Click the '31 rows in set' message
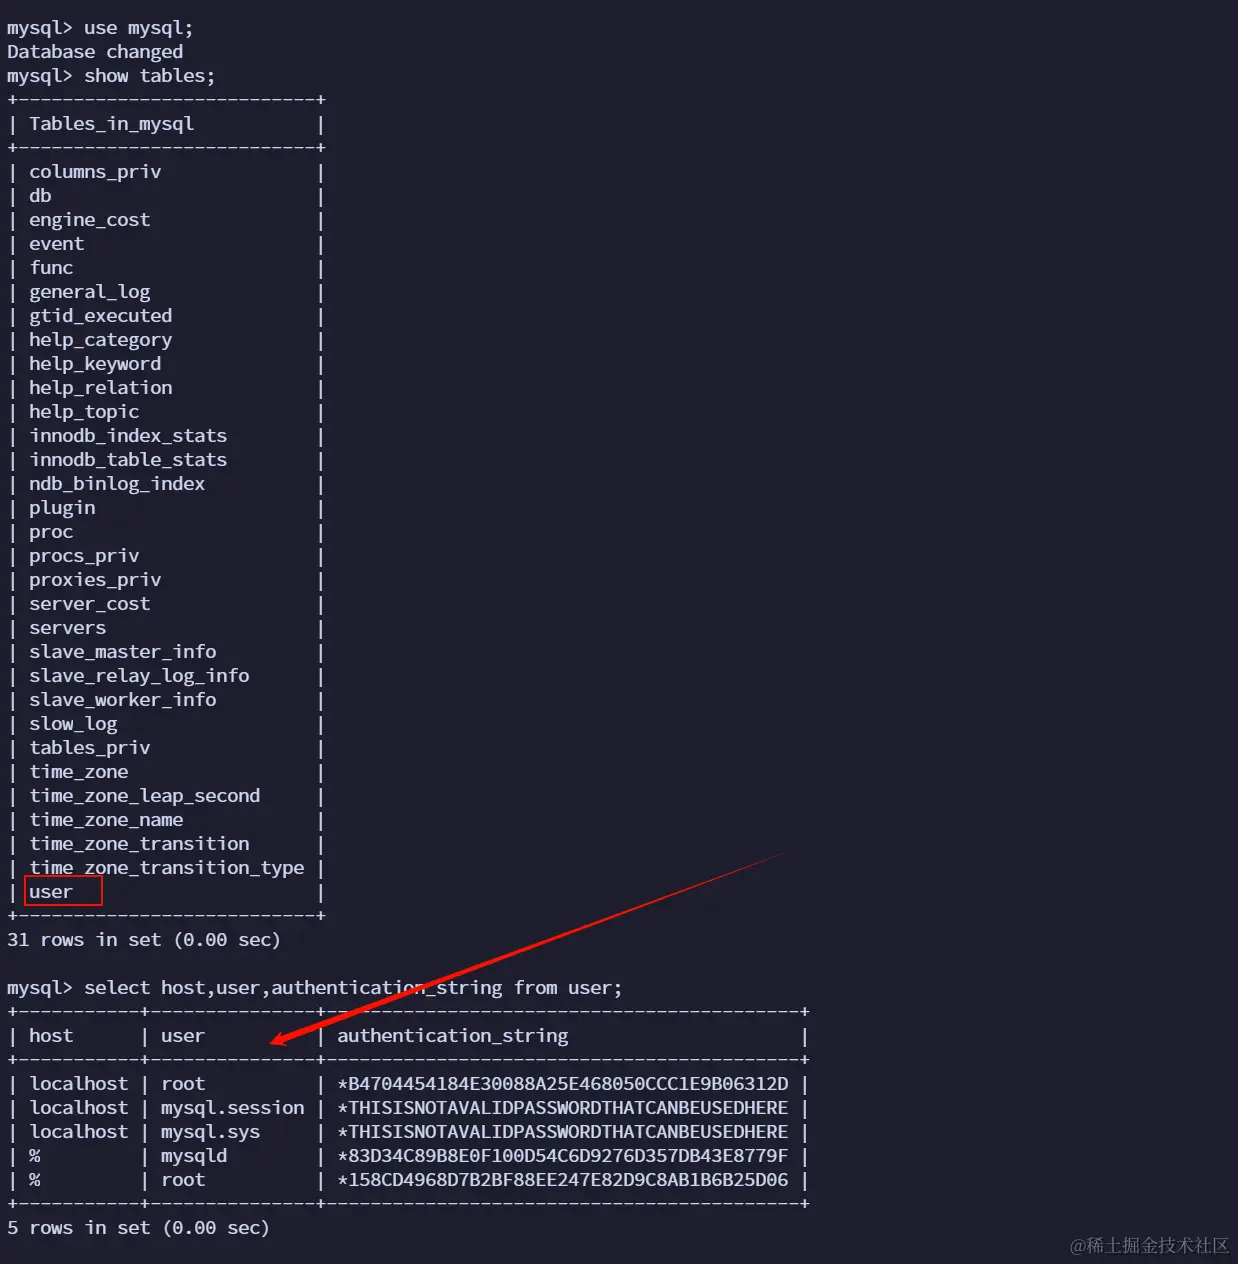Screen dimensions: 1238x1264 click(x=144, y=940)
